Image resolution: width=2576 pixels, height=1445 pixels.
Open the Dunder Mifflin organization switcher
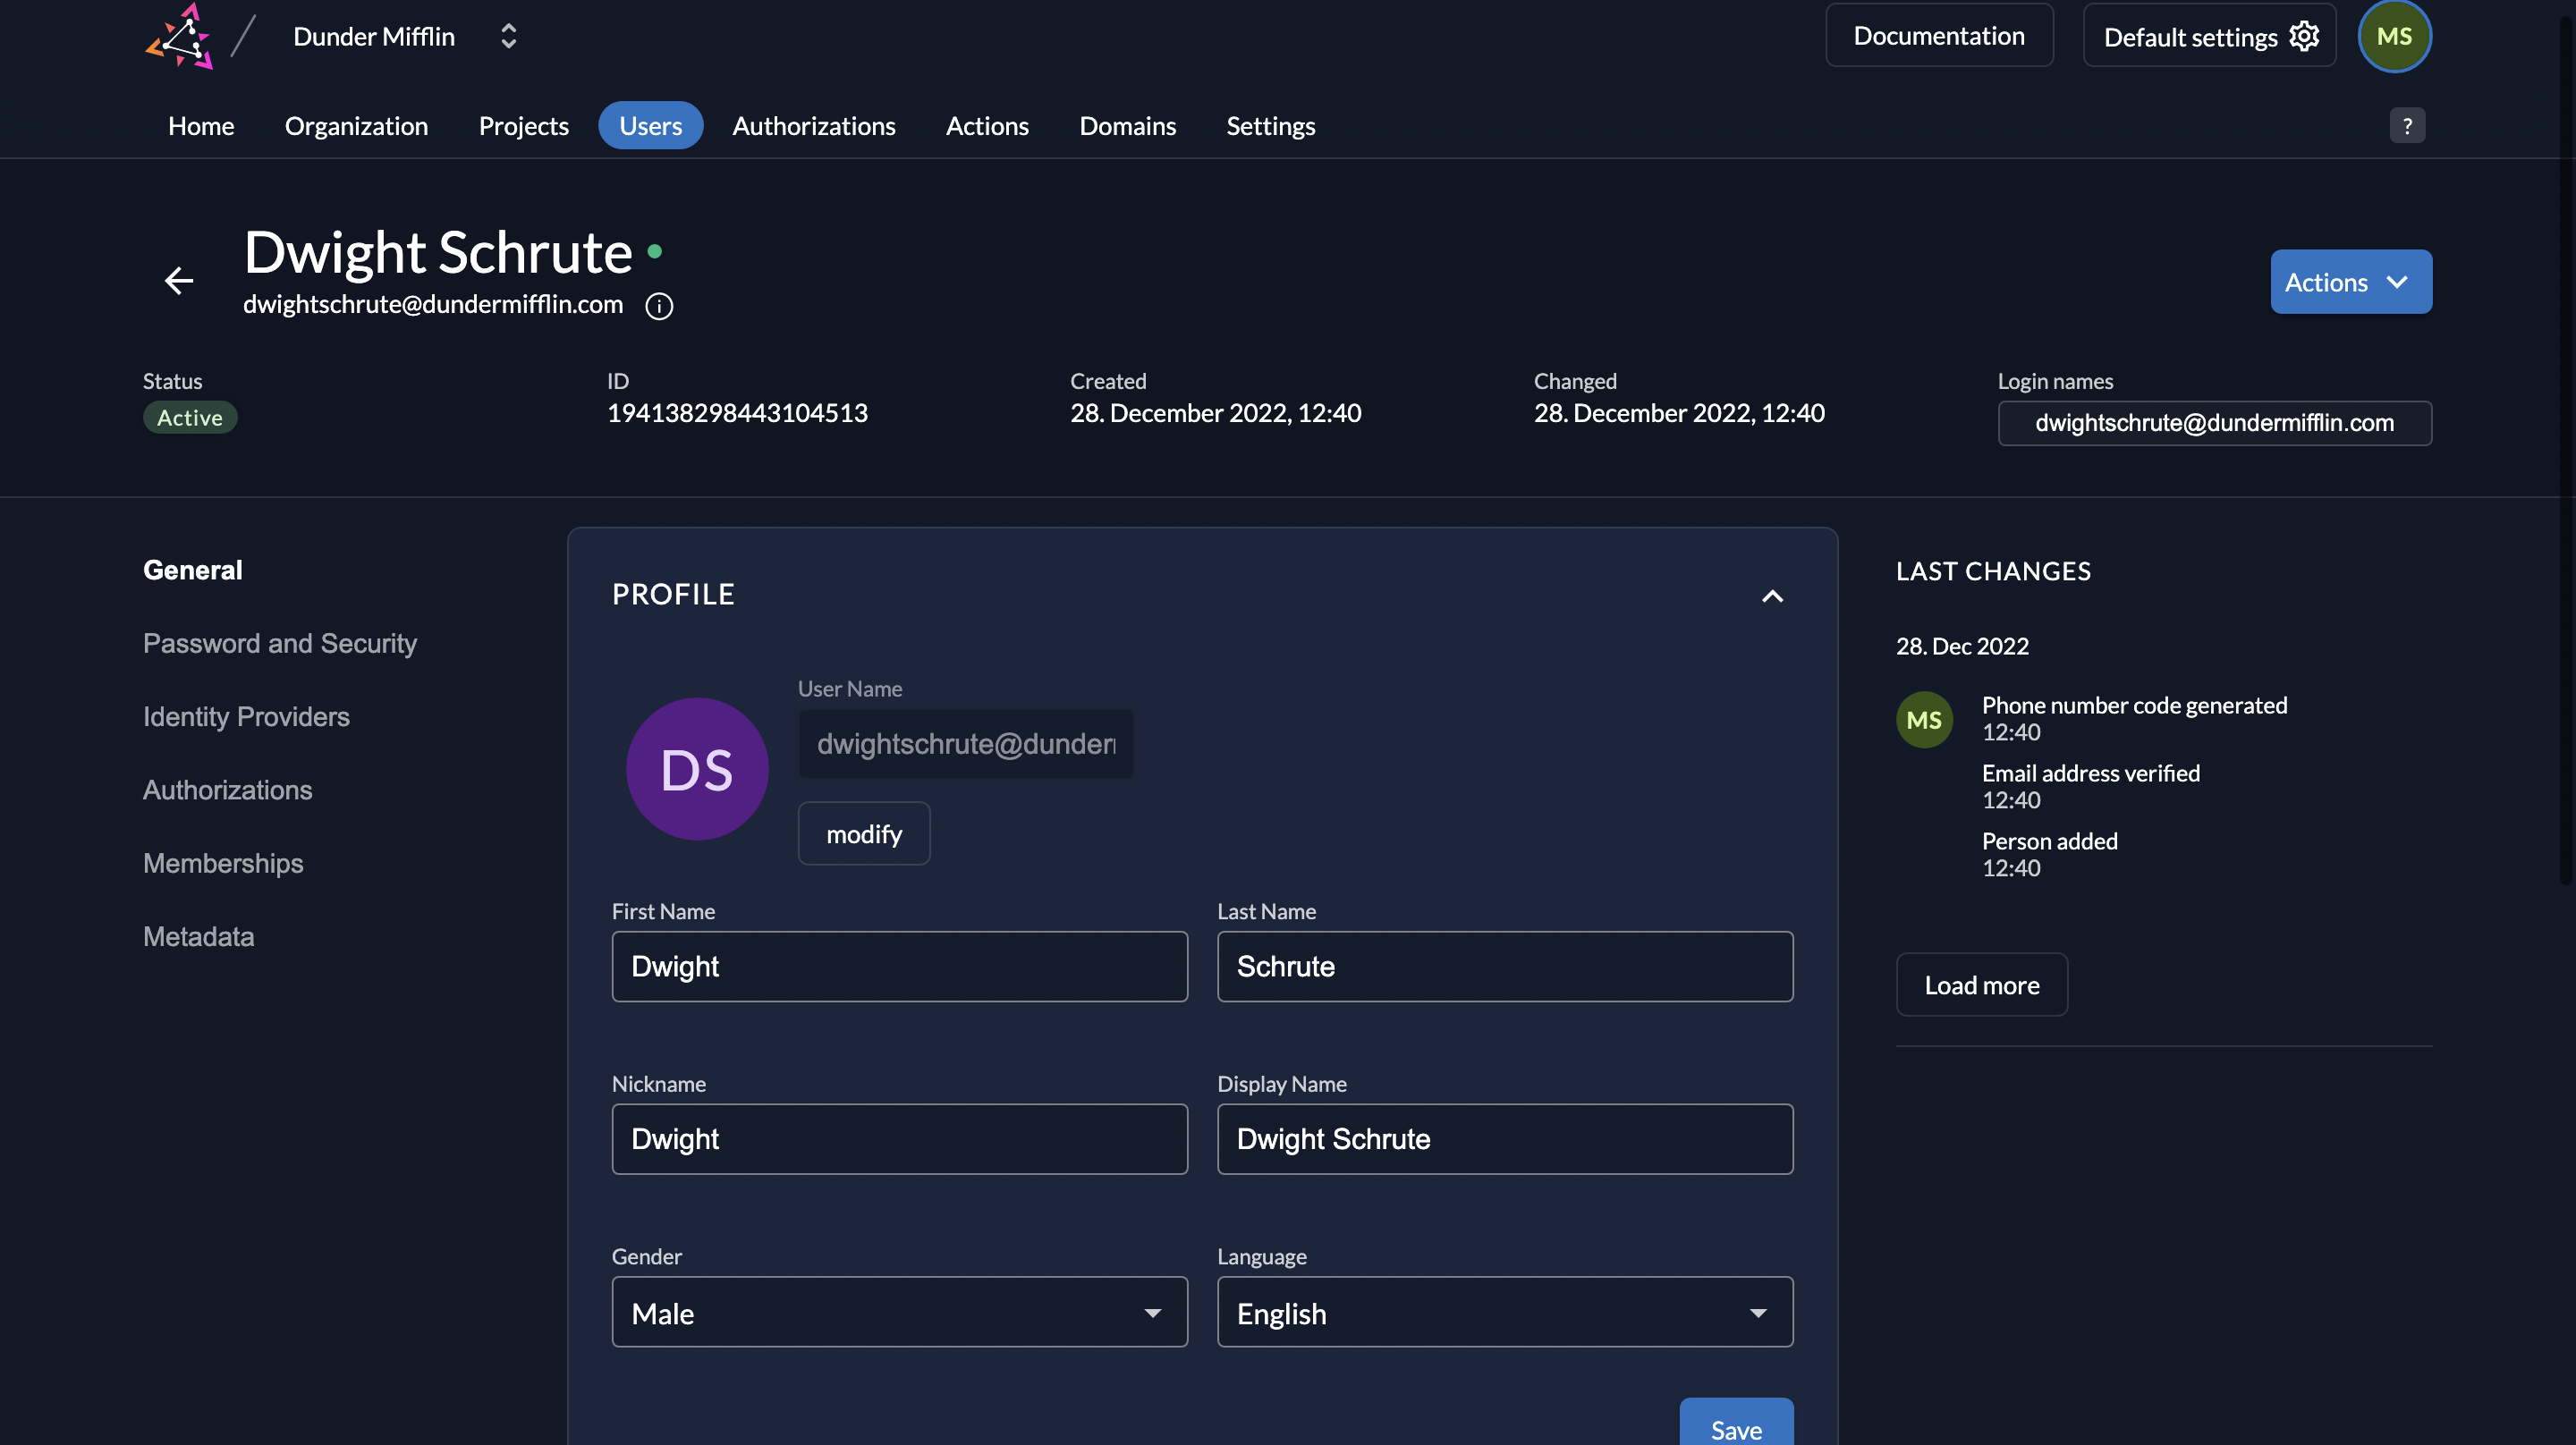pos(508,37)
